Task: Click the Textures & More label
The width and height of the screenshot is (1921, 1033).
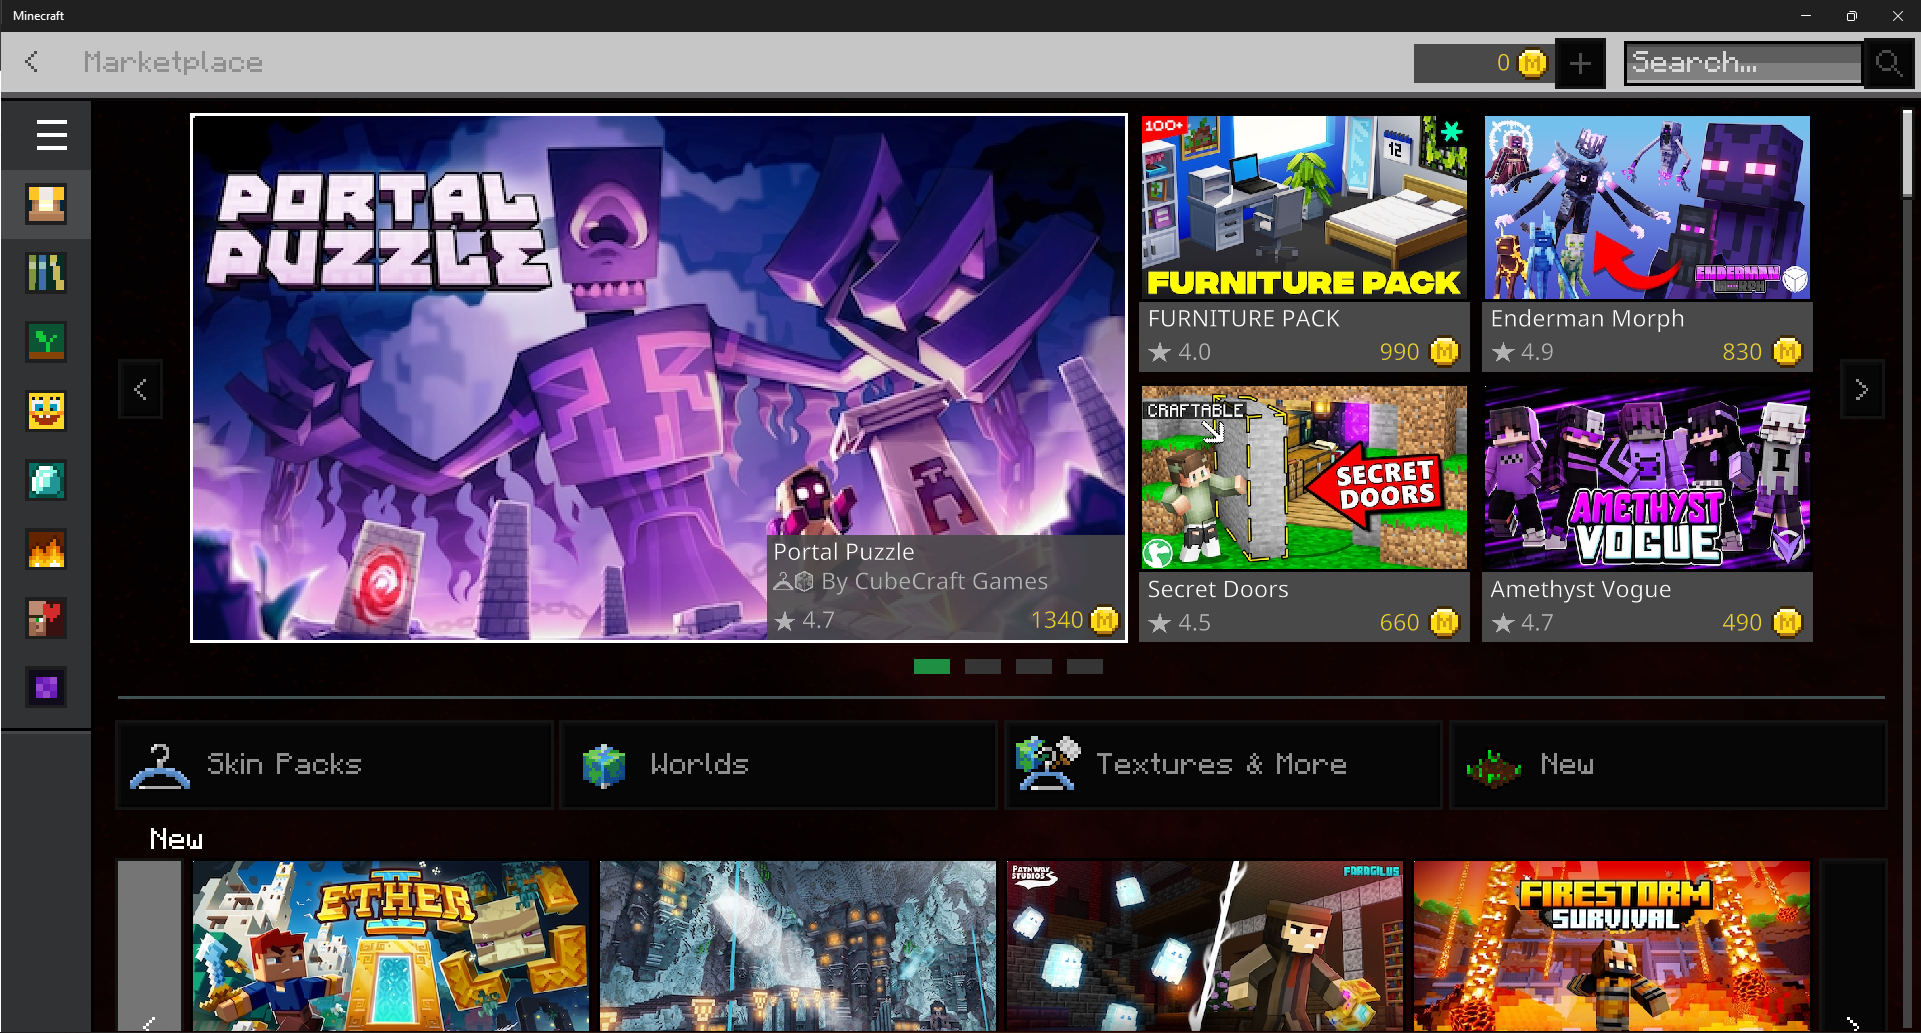Action: [1222, 764]
